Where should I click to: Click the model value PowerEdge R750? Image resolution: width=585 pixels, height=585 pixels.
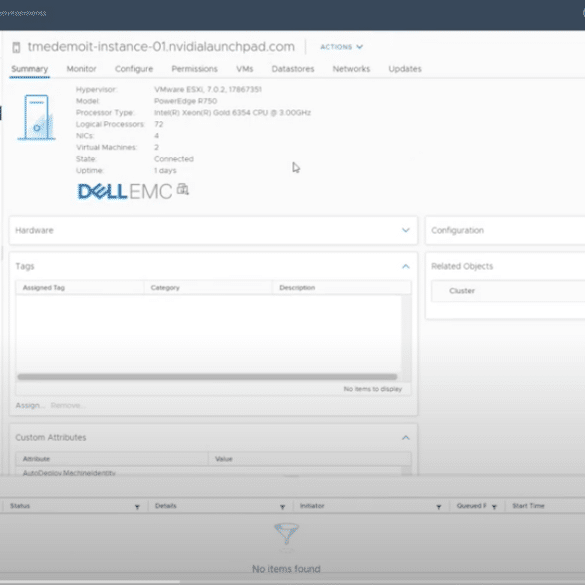click(x=185, y=101)
